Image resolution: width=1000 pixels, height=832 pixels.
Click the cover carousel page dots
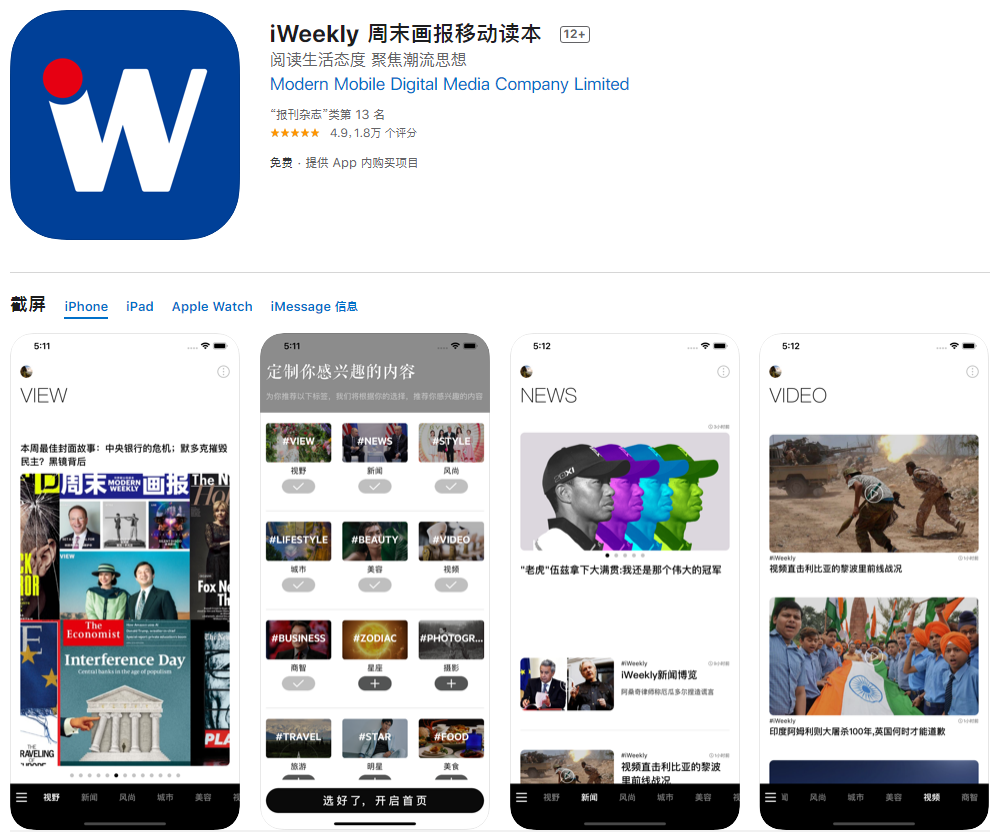125,776
